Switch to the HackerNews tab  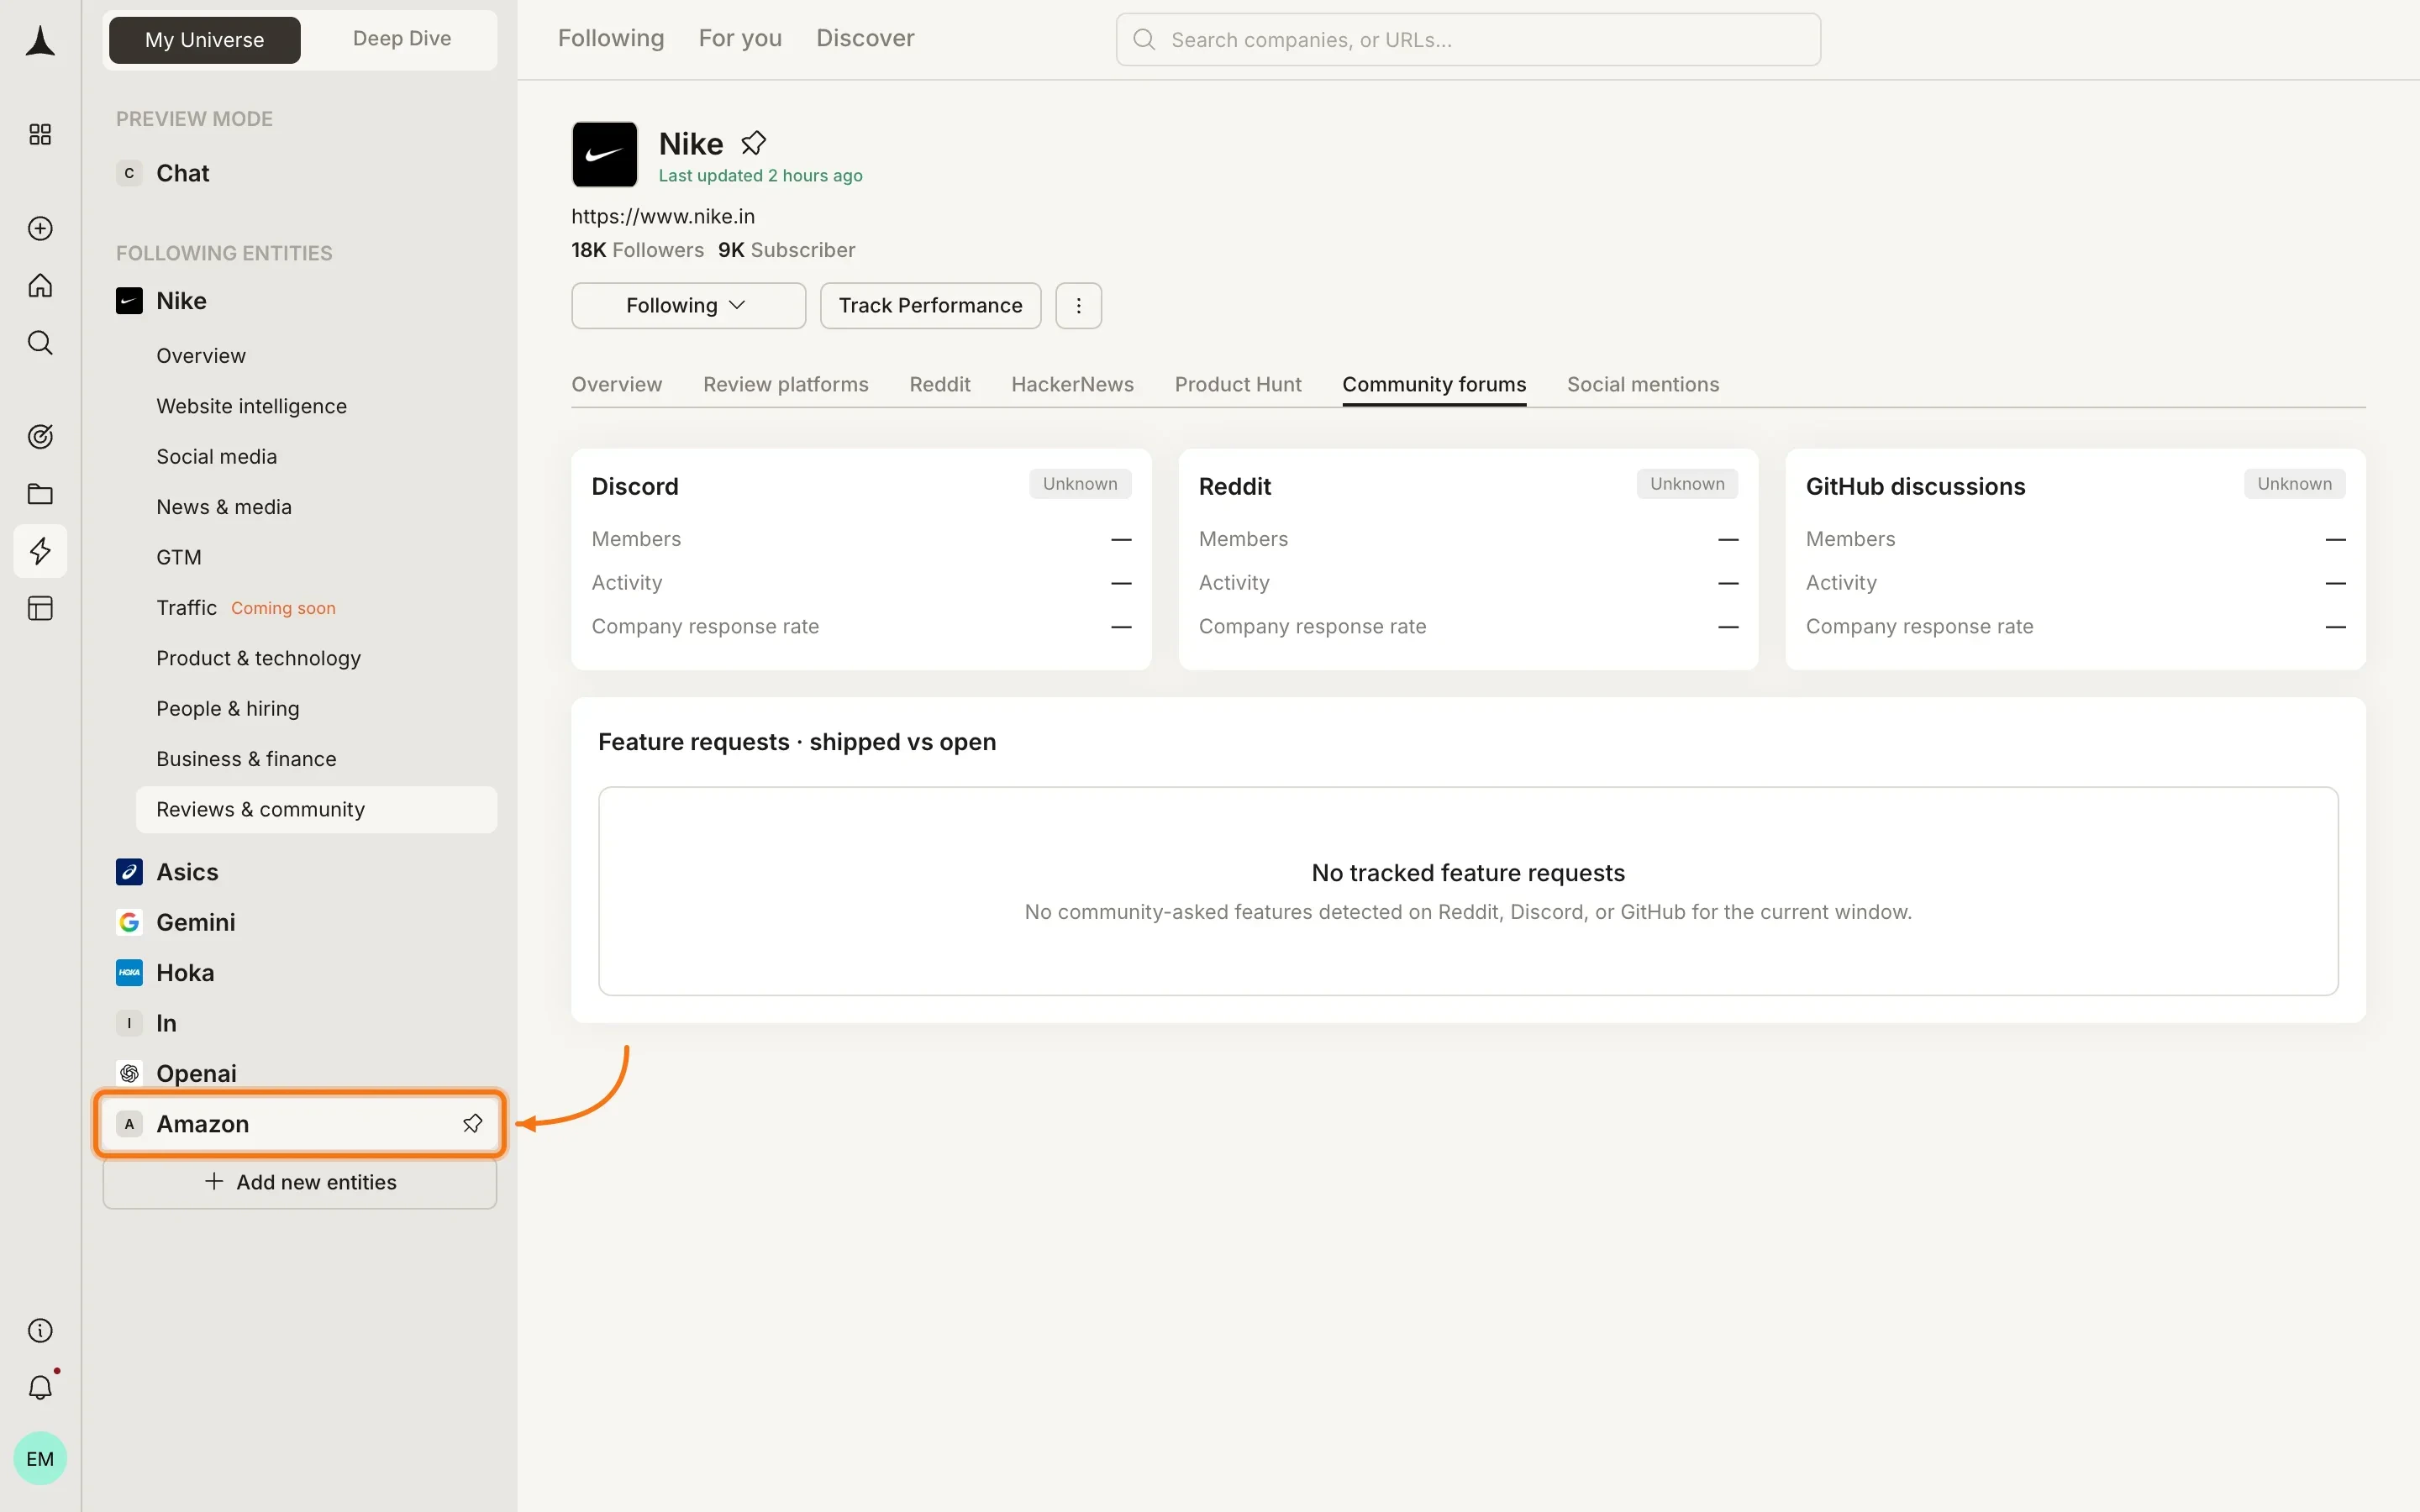pyautogui.click(x=1072, y=384)
